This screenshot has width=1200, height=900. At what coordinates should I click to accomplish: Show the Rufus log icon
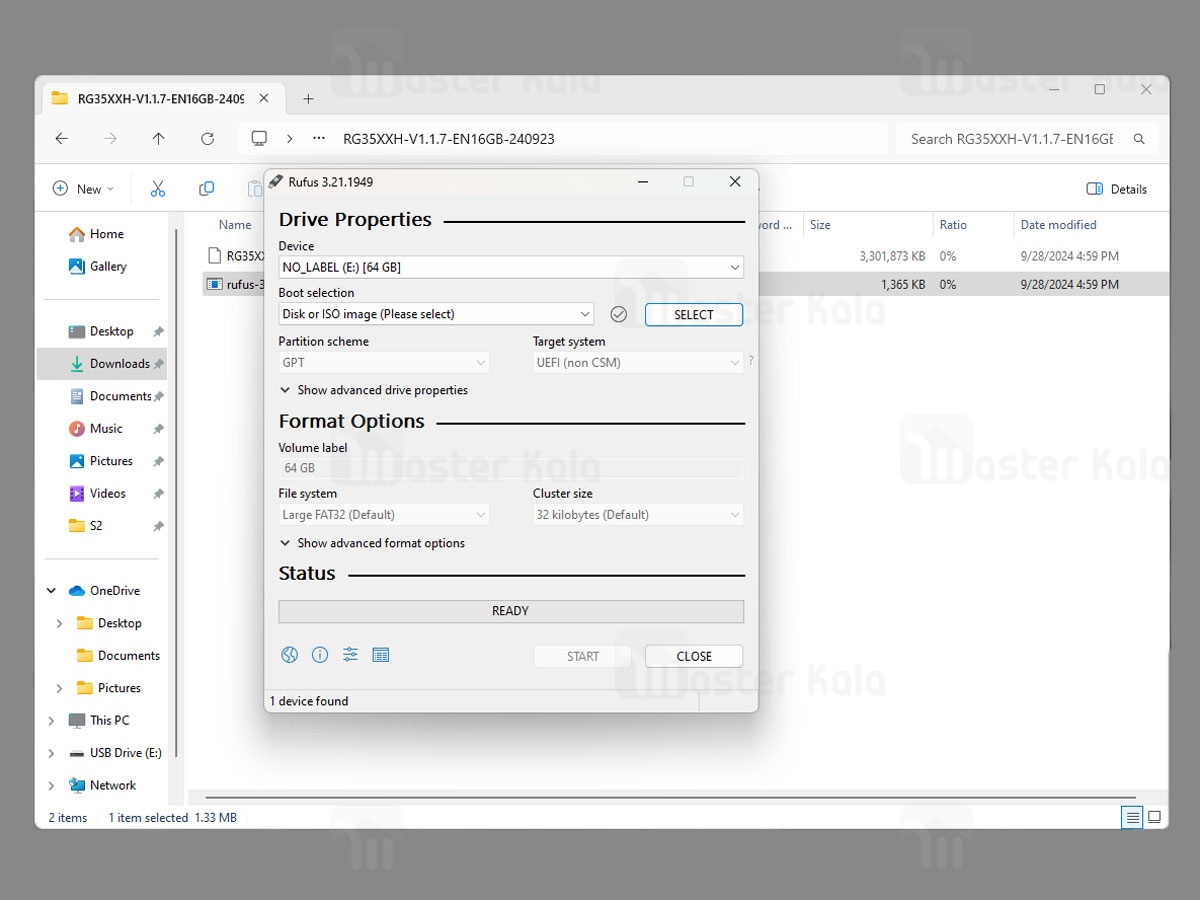[x=380, y=655]
